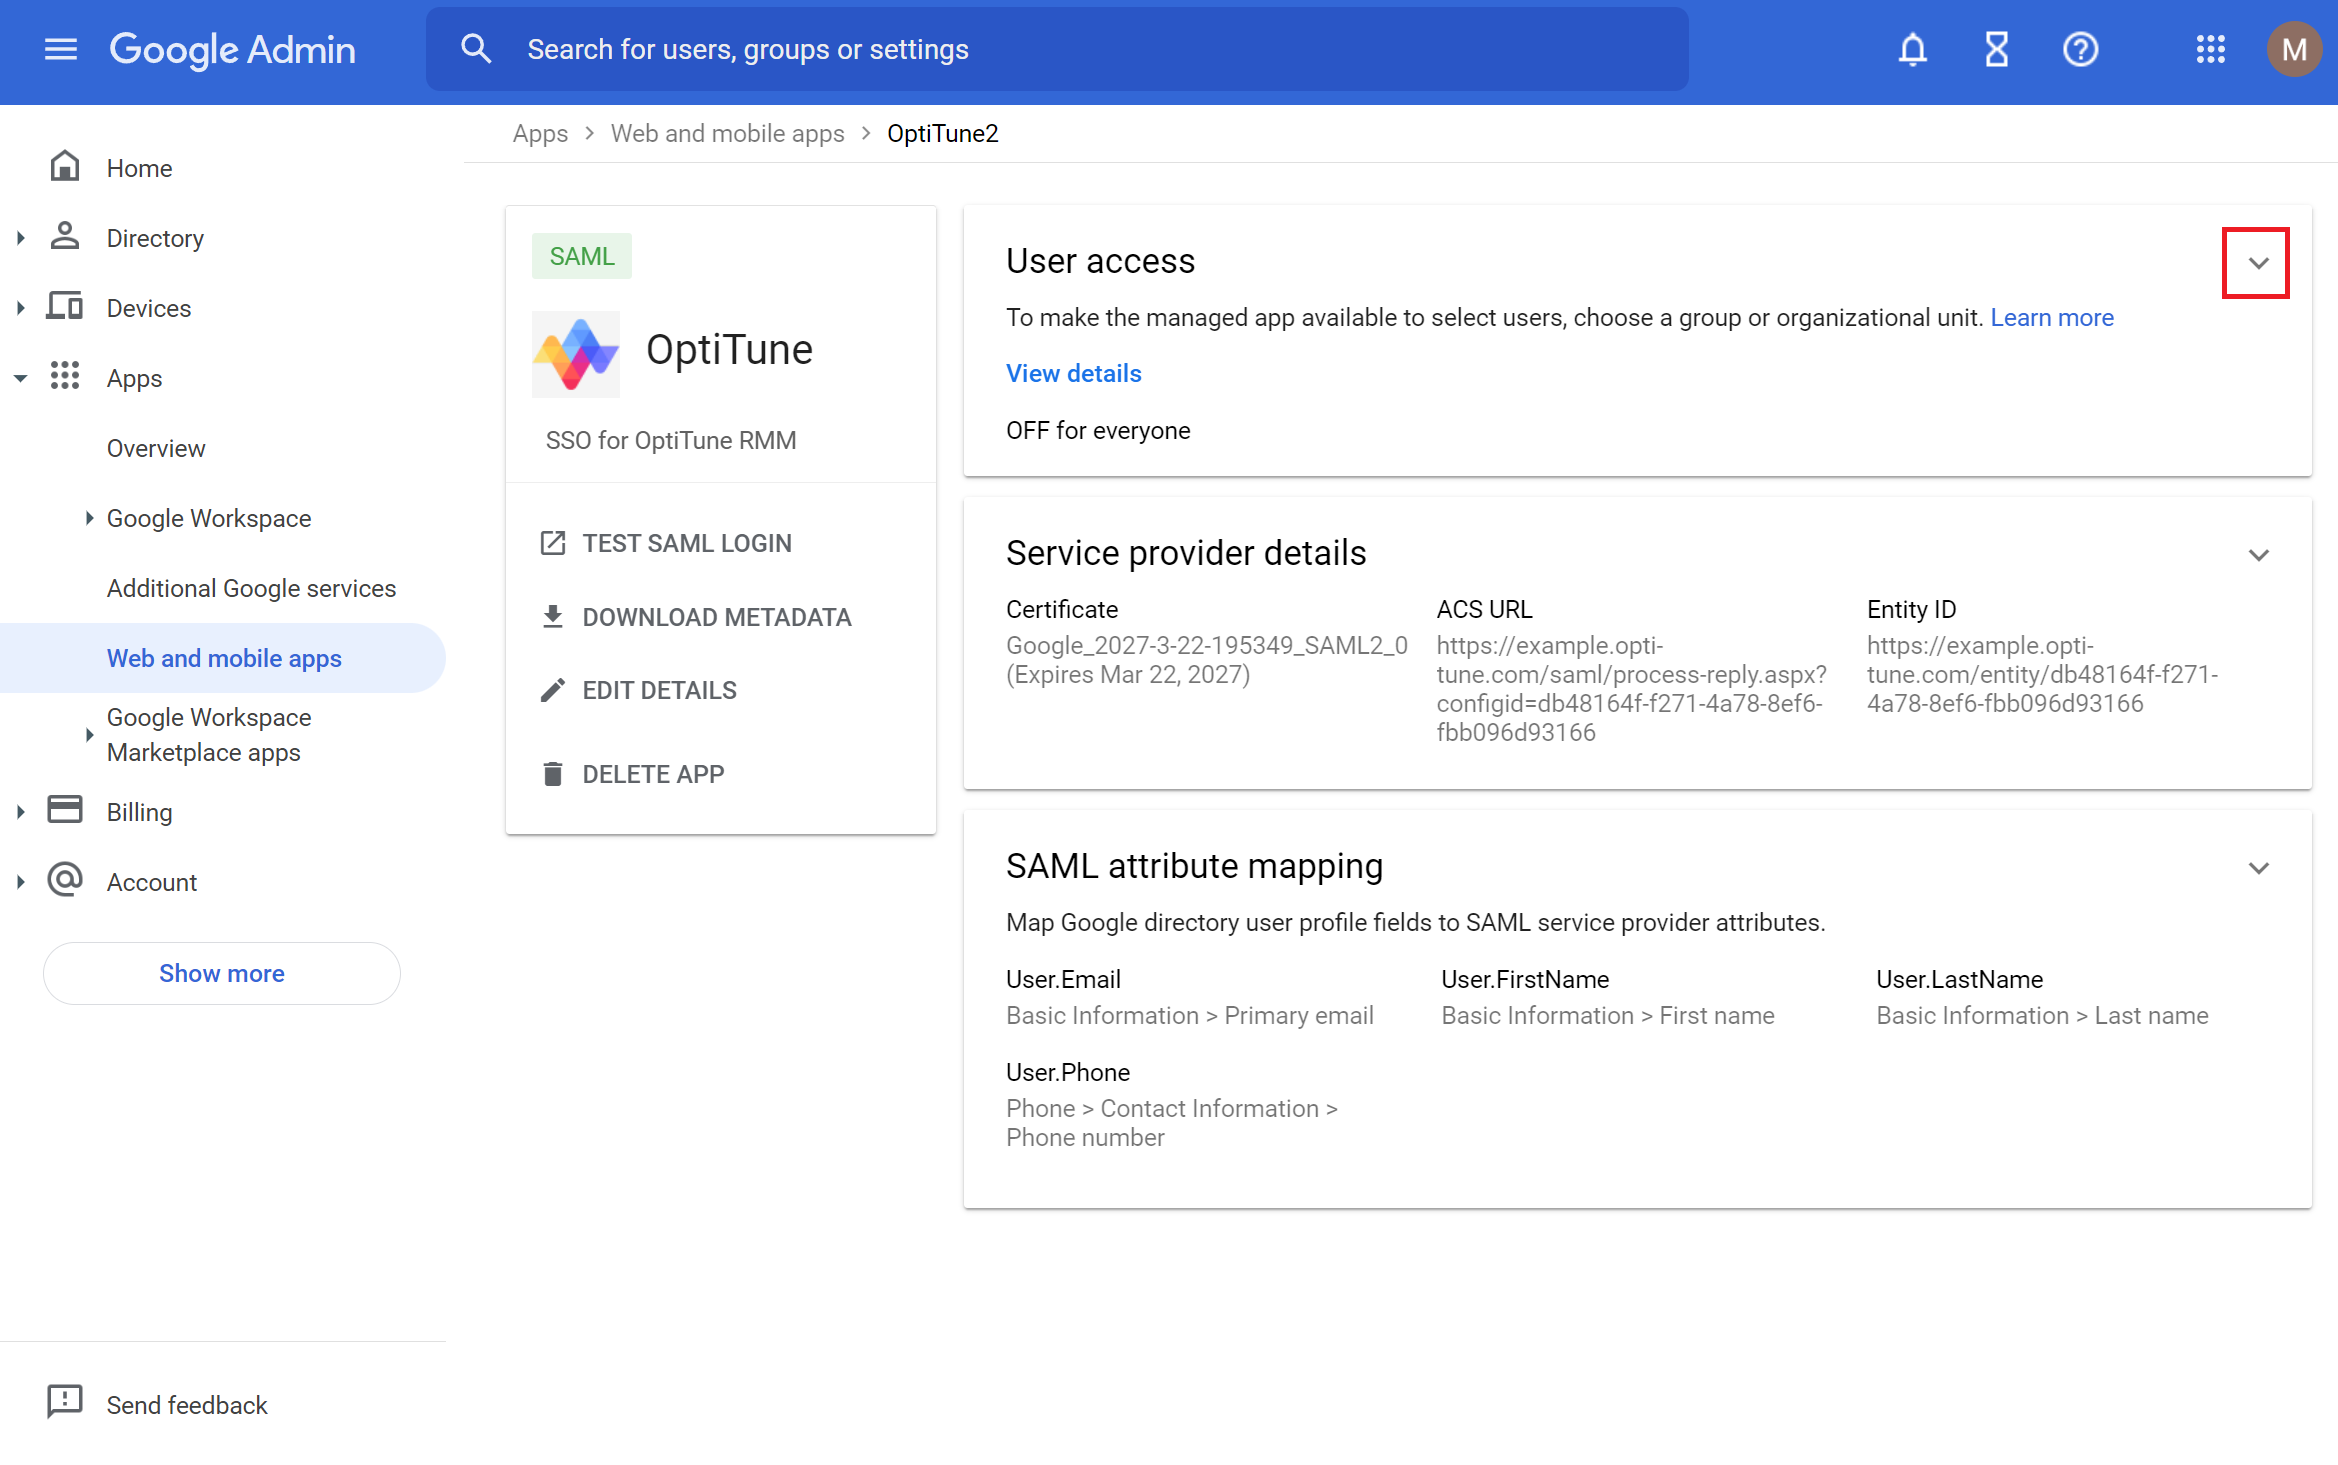The image size is (2338, 1465).
Task: Click the green SAML badge
Action: click(582, 256)
